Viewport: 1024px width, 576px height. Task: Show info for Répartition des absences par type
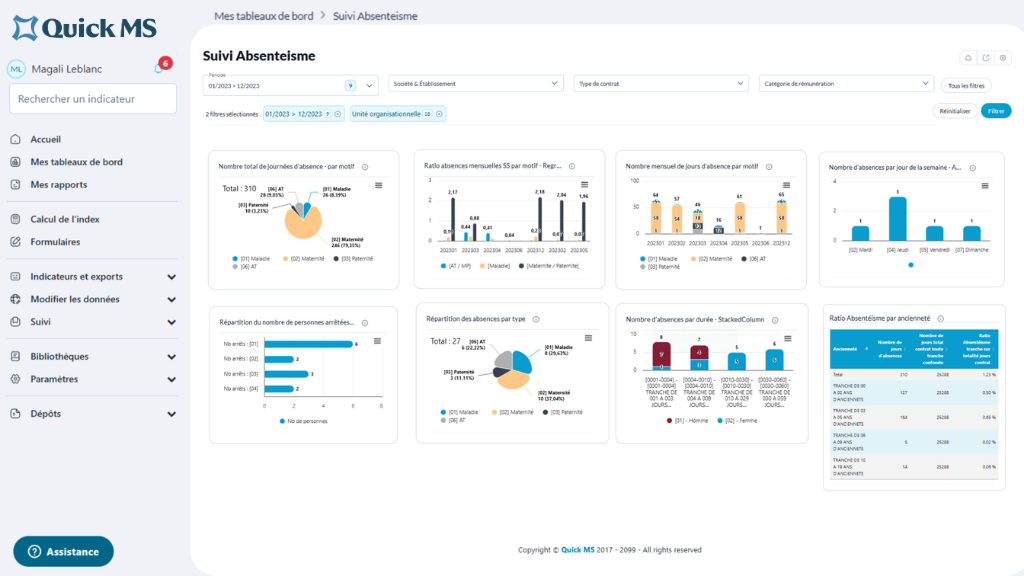536,319
